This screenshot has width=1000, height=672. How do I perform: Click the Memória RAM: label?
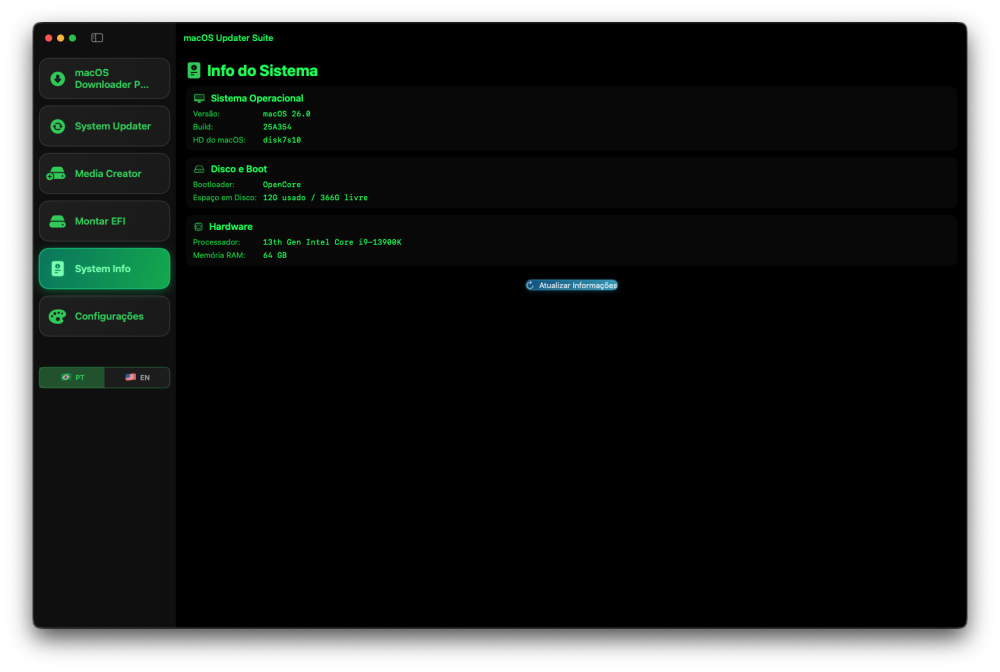(x=219, y=255)
